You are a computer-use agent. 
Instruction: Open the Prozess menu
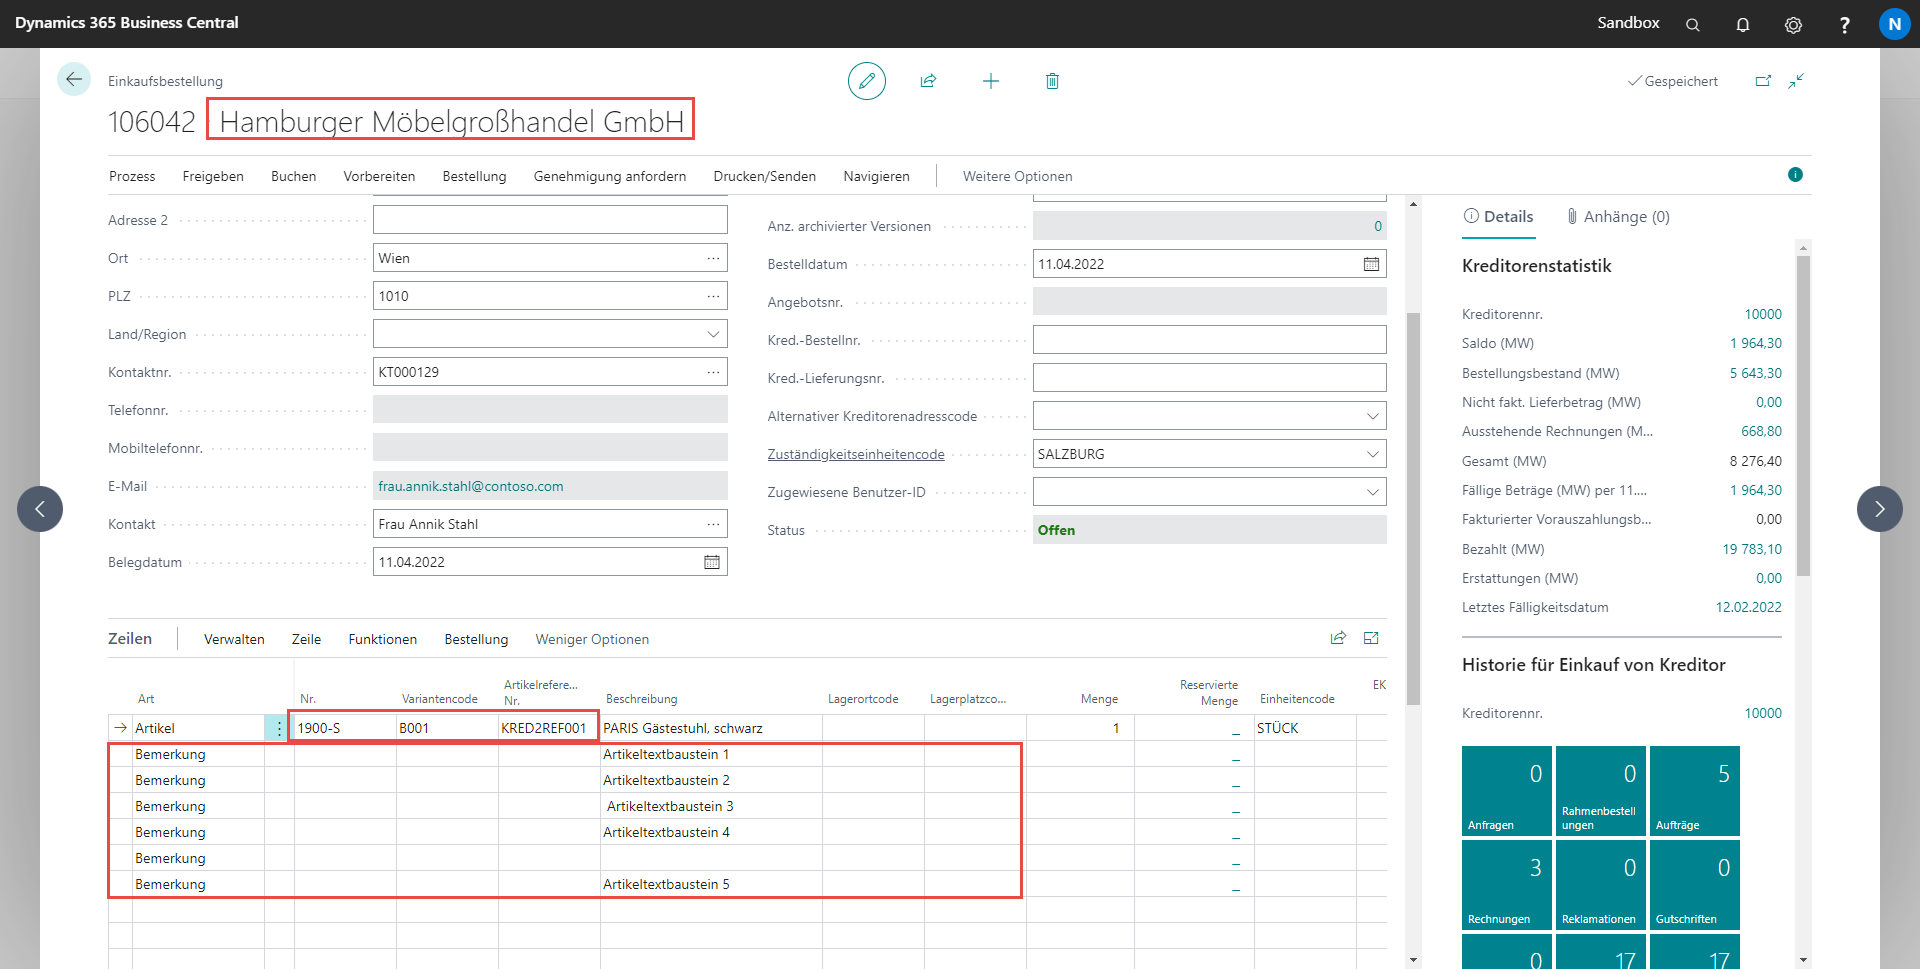tap(132, 176)
